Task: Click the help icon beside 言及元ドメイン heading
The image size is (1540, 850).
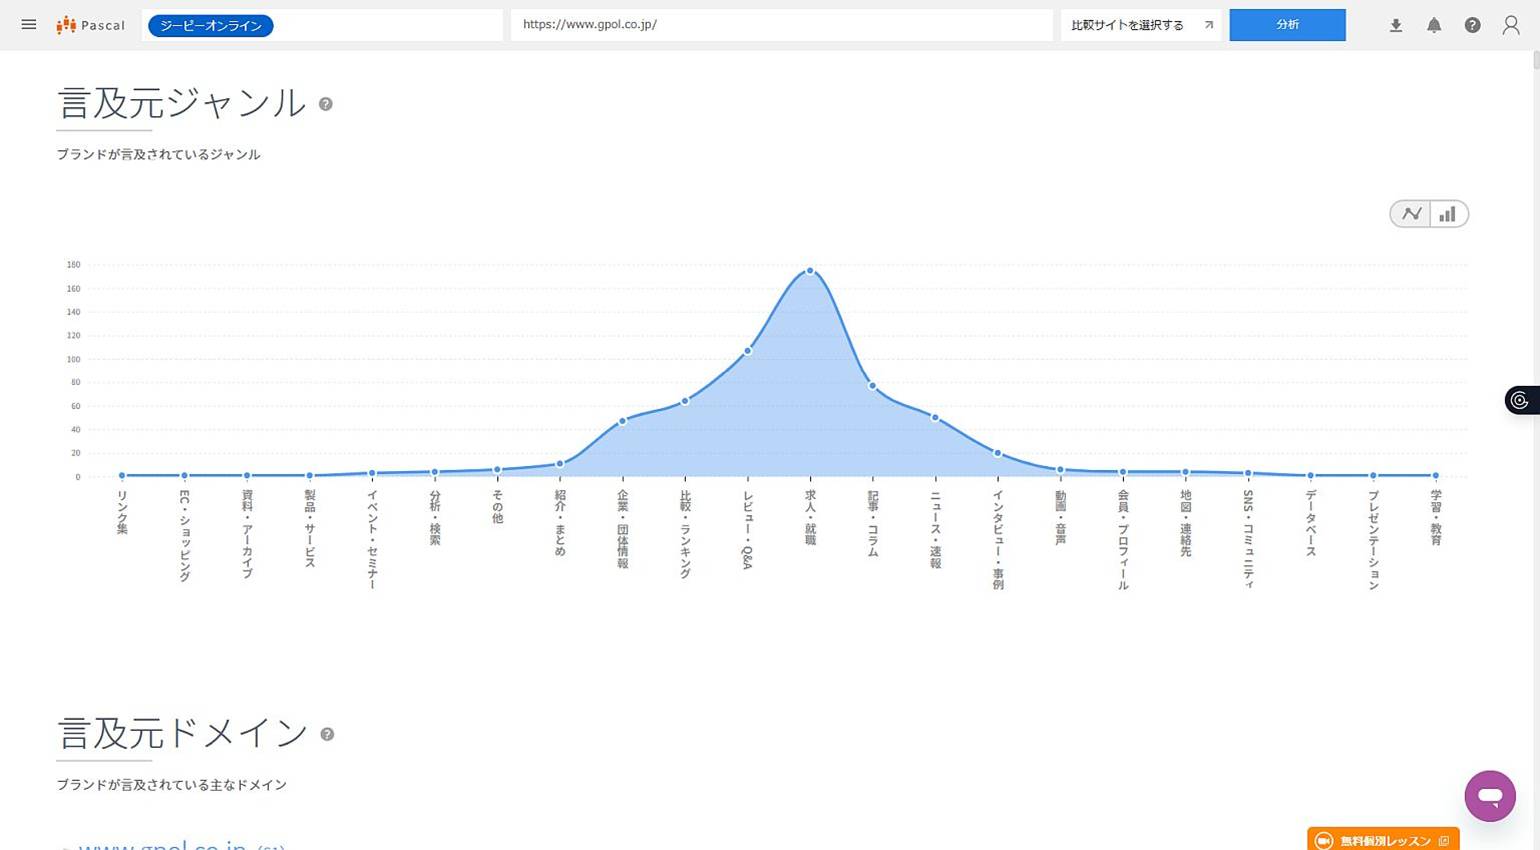Action: tap(327, 735)
